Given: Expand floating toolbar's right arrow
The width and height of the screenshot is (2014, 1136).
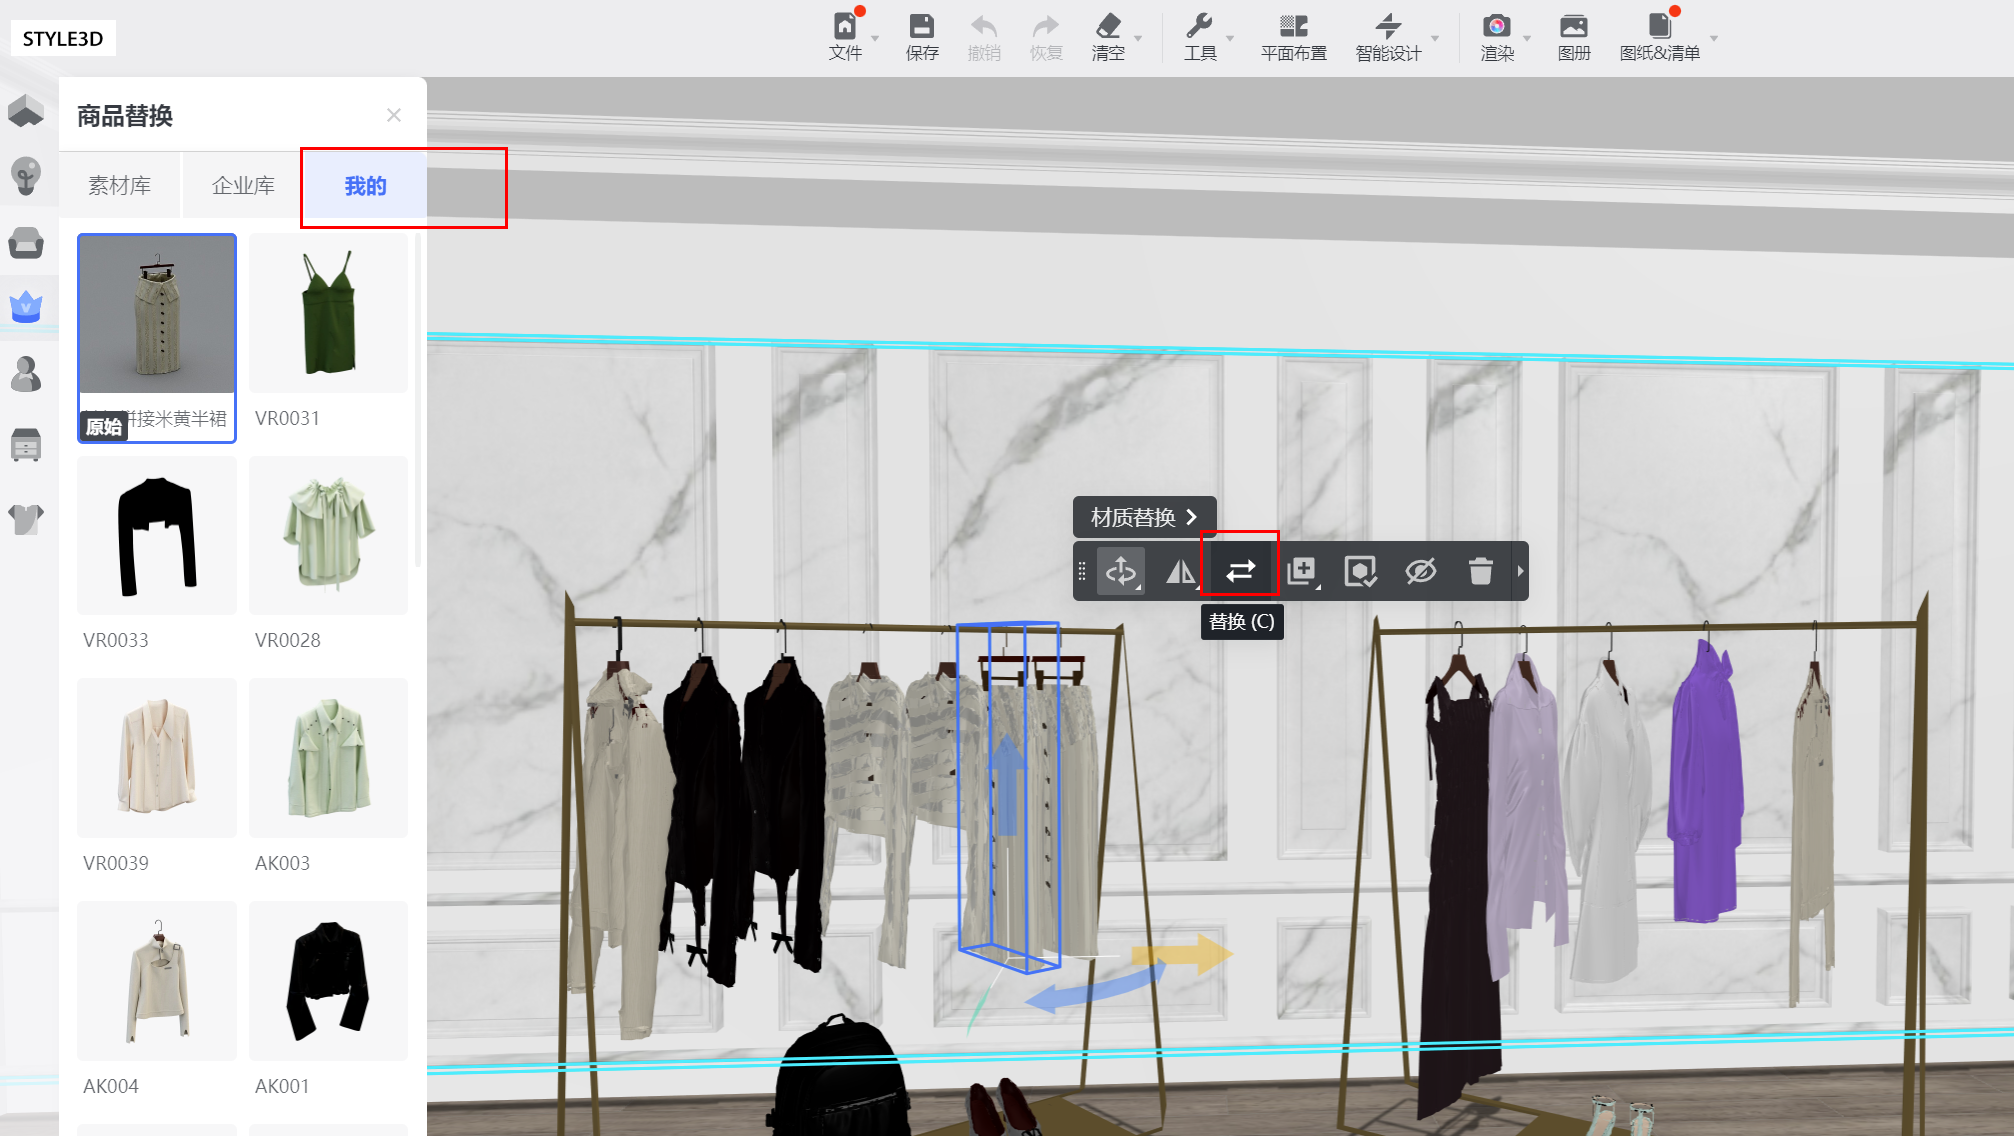Looking at the screenshot, I should click(1520, 571).
